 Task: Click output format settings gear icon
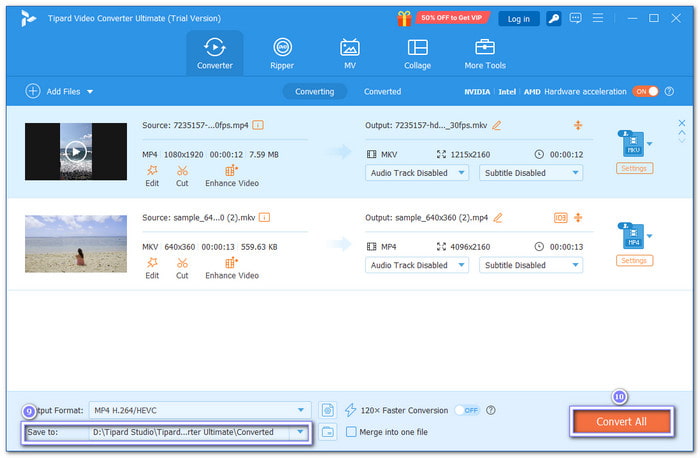pos(328,410)
